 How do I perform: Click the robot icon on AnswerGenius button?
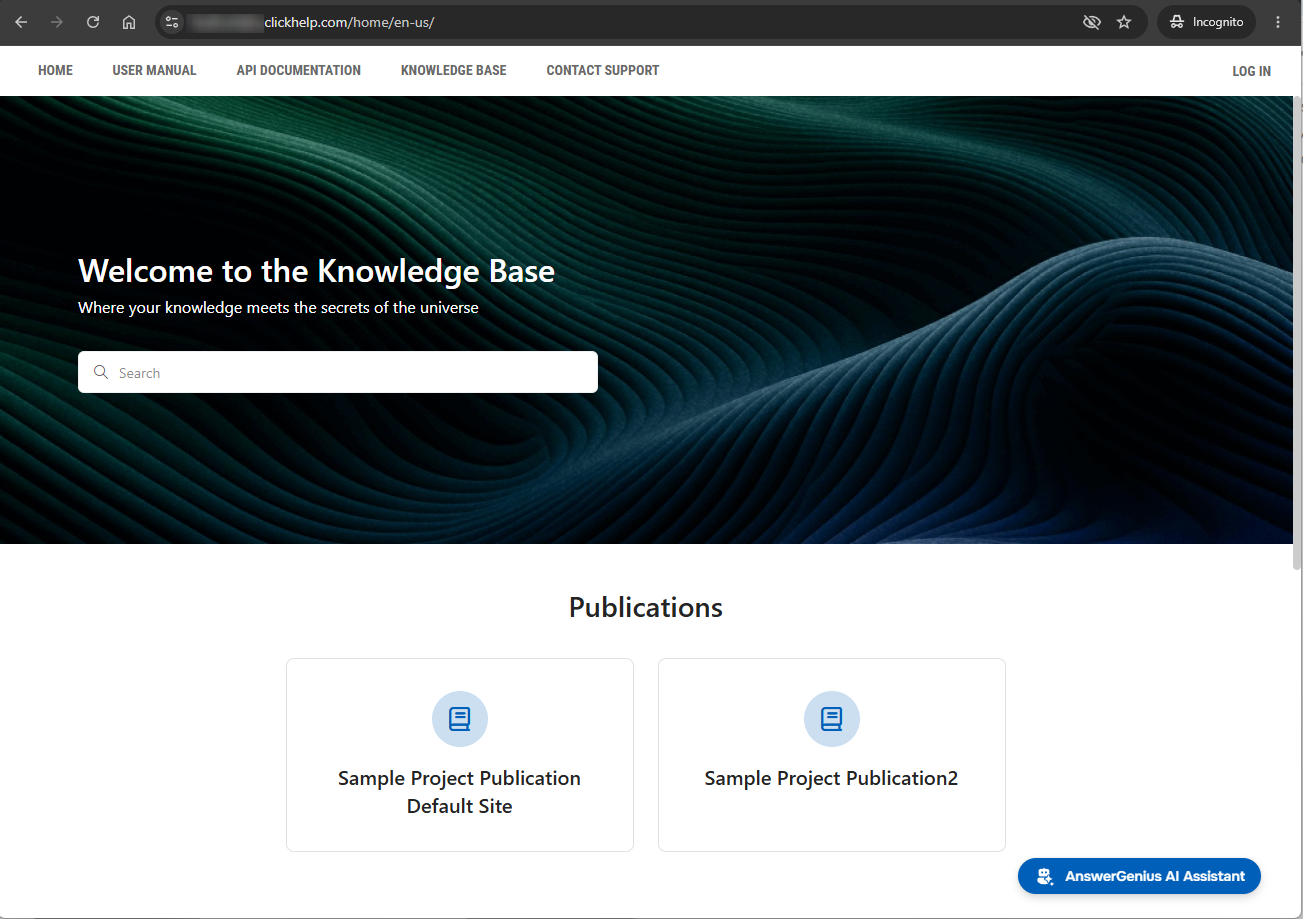pyautogui.click(x=1045, y=876)
